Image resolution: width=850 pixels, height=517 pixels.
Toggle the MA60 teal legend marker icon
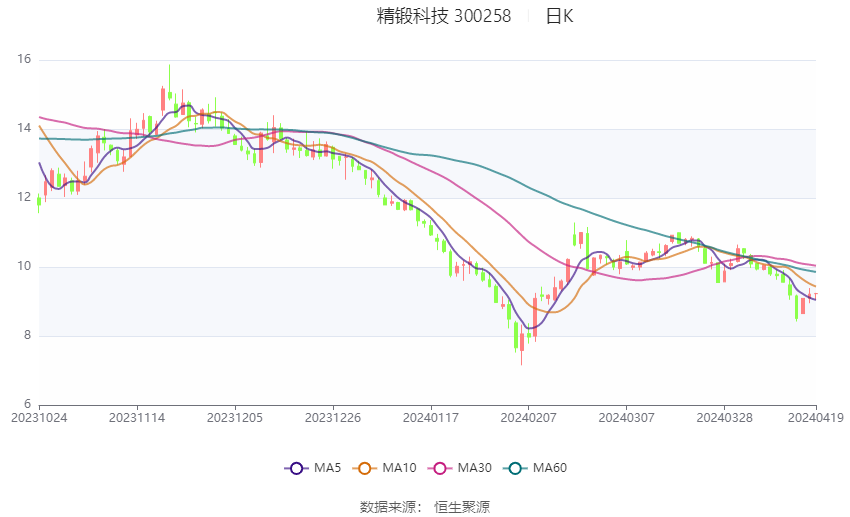click(512, 467)
